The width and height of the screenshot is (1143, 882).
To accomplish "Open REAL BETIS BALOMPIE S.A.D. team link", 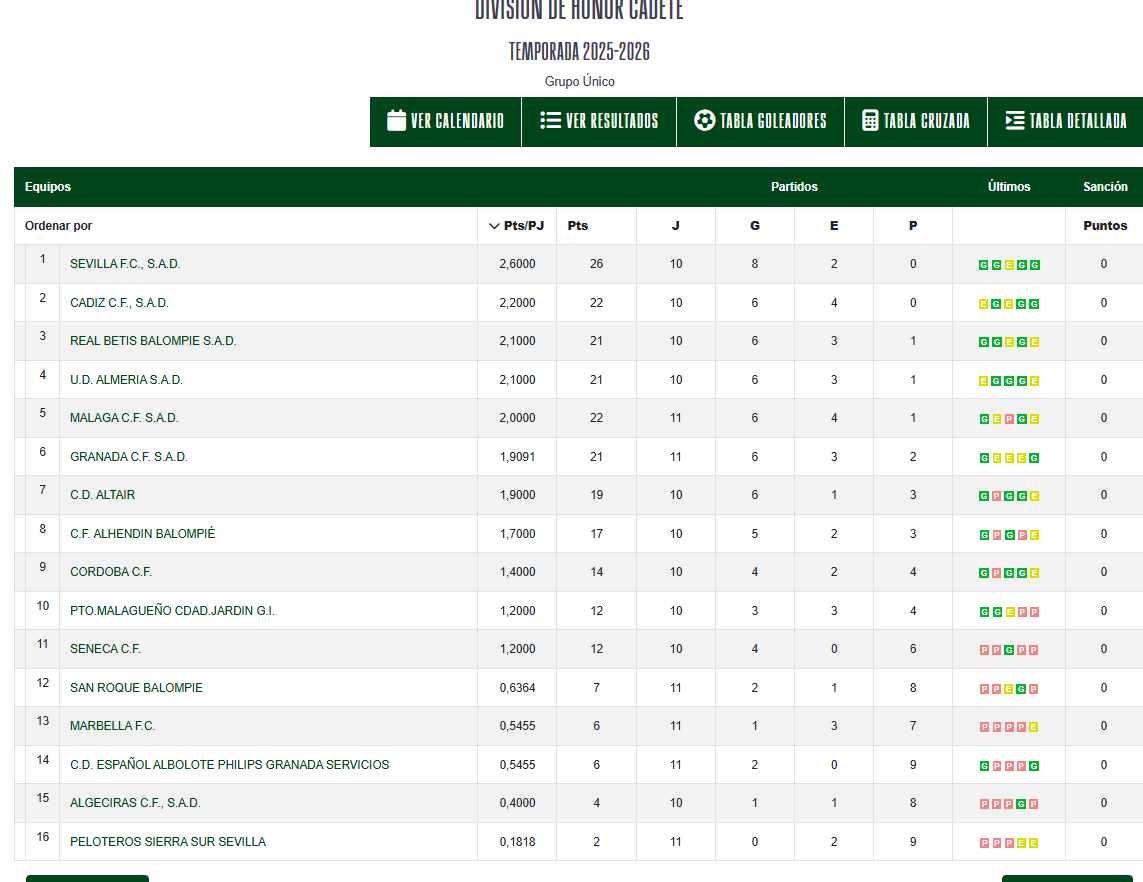I will (153, 340).
